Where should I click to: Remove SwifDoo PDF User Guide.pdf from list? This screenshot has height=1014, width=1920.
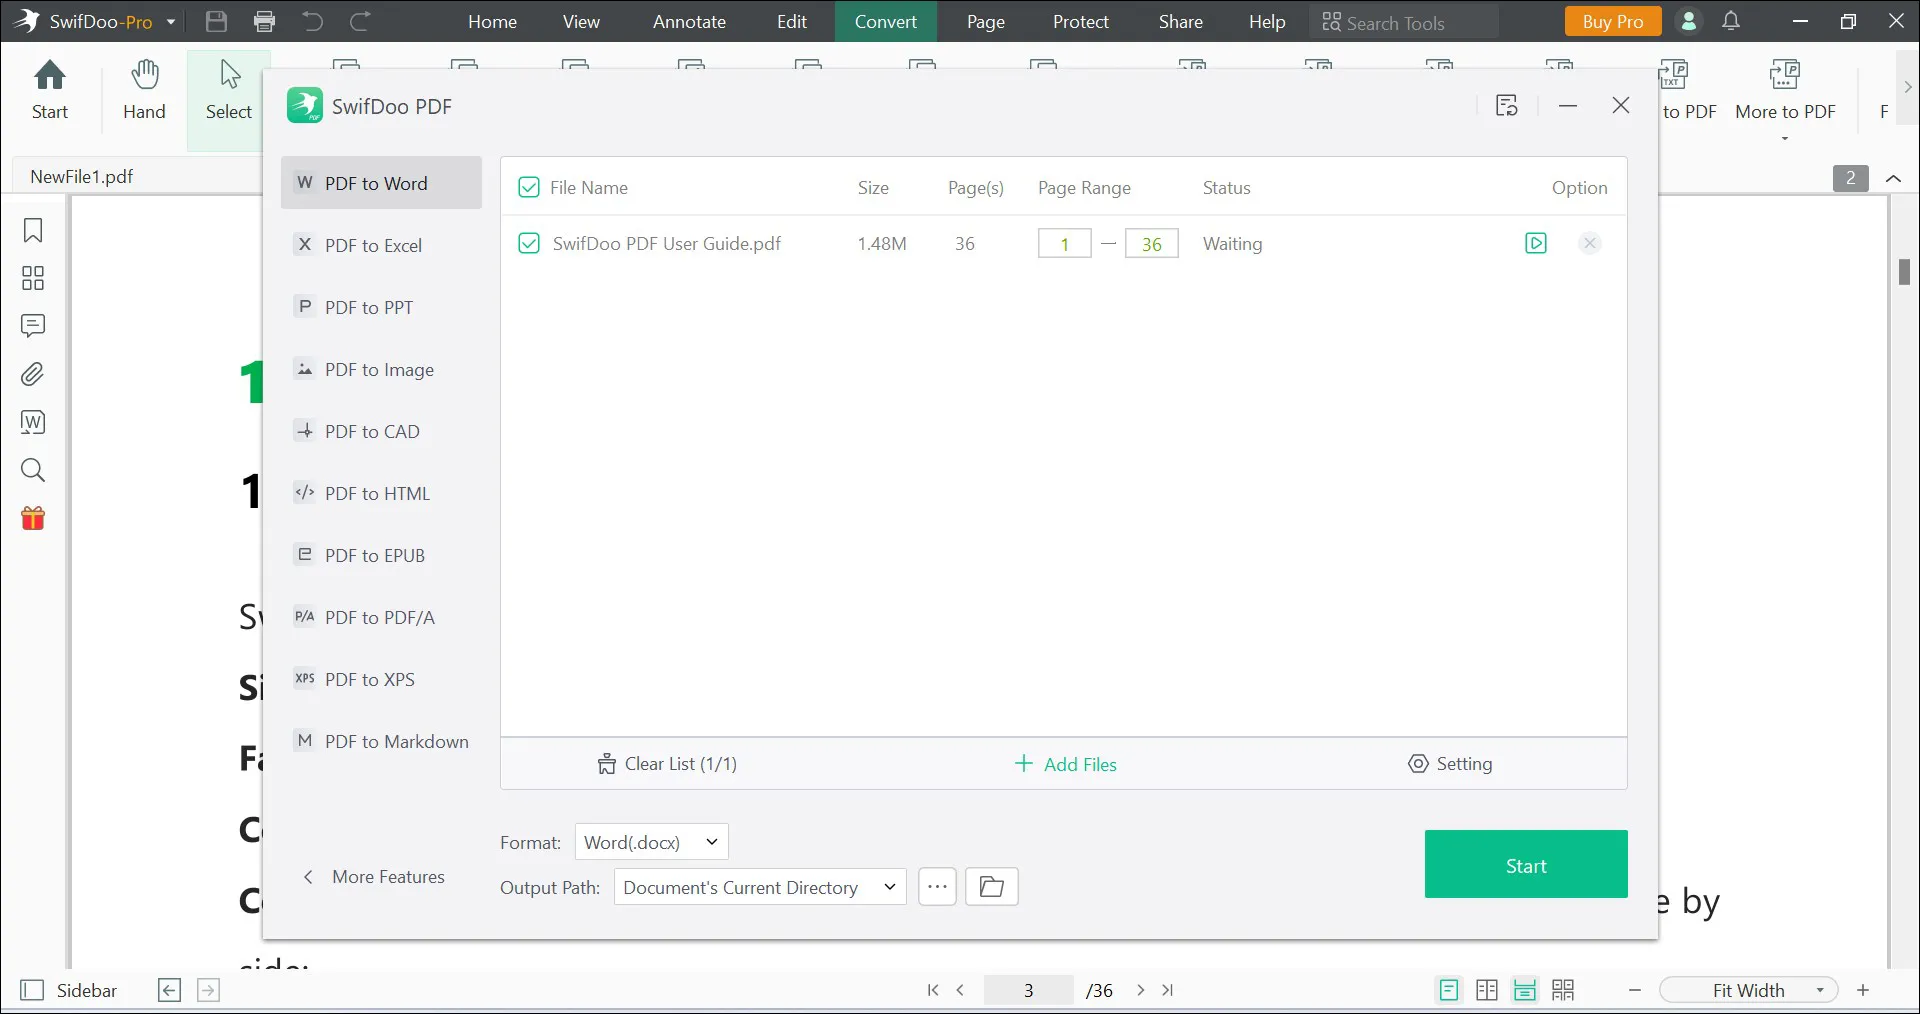[1589, 243]
